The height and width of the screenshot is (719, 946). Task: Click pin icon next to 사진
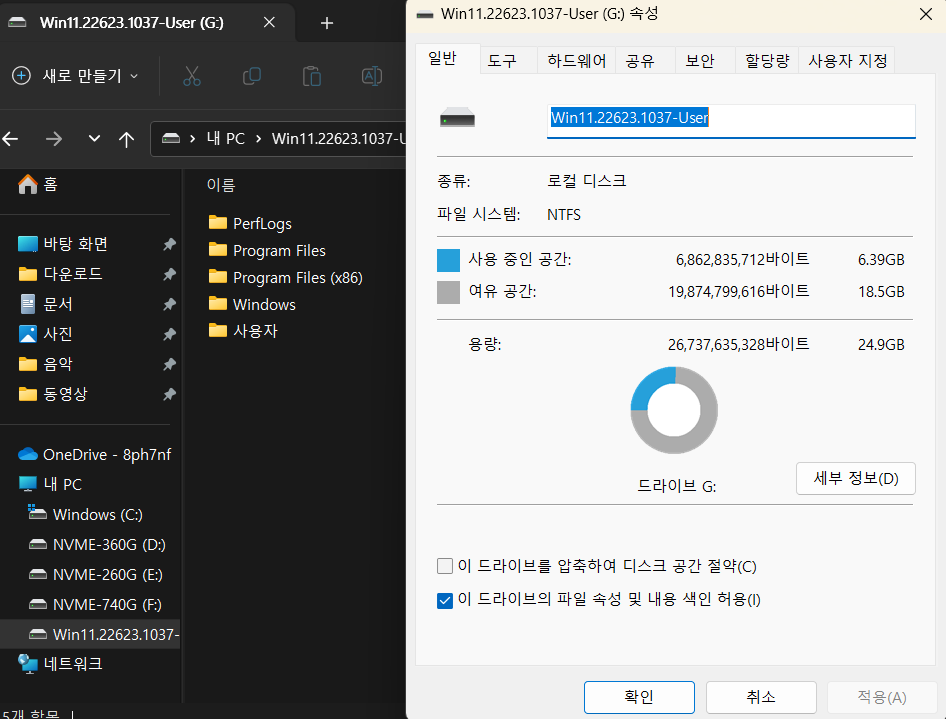pyautogui.click(x=170, y=334)
